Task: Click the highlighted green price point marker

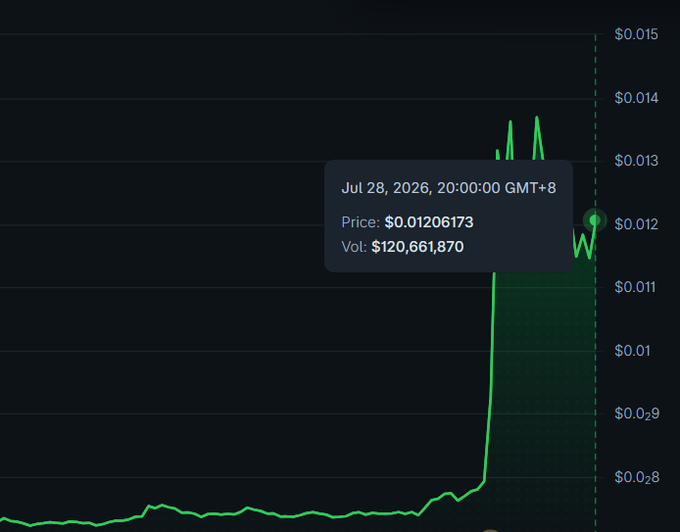Action: pyautogui.click(x=595, y=220)
